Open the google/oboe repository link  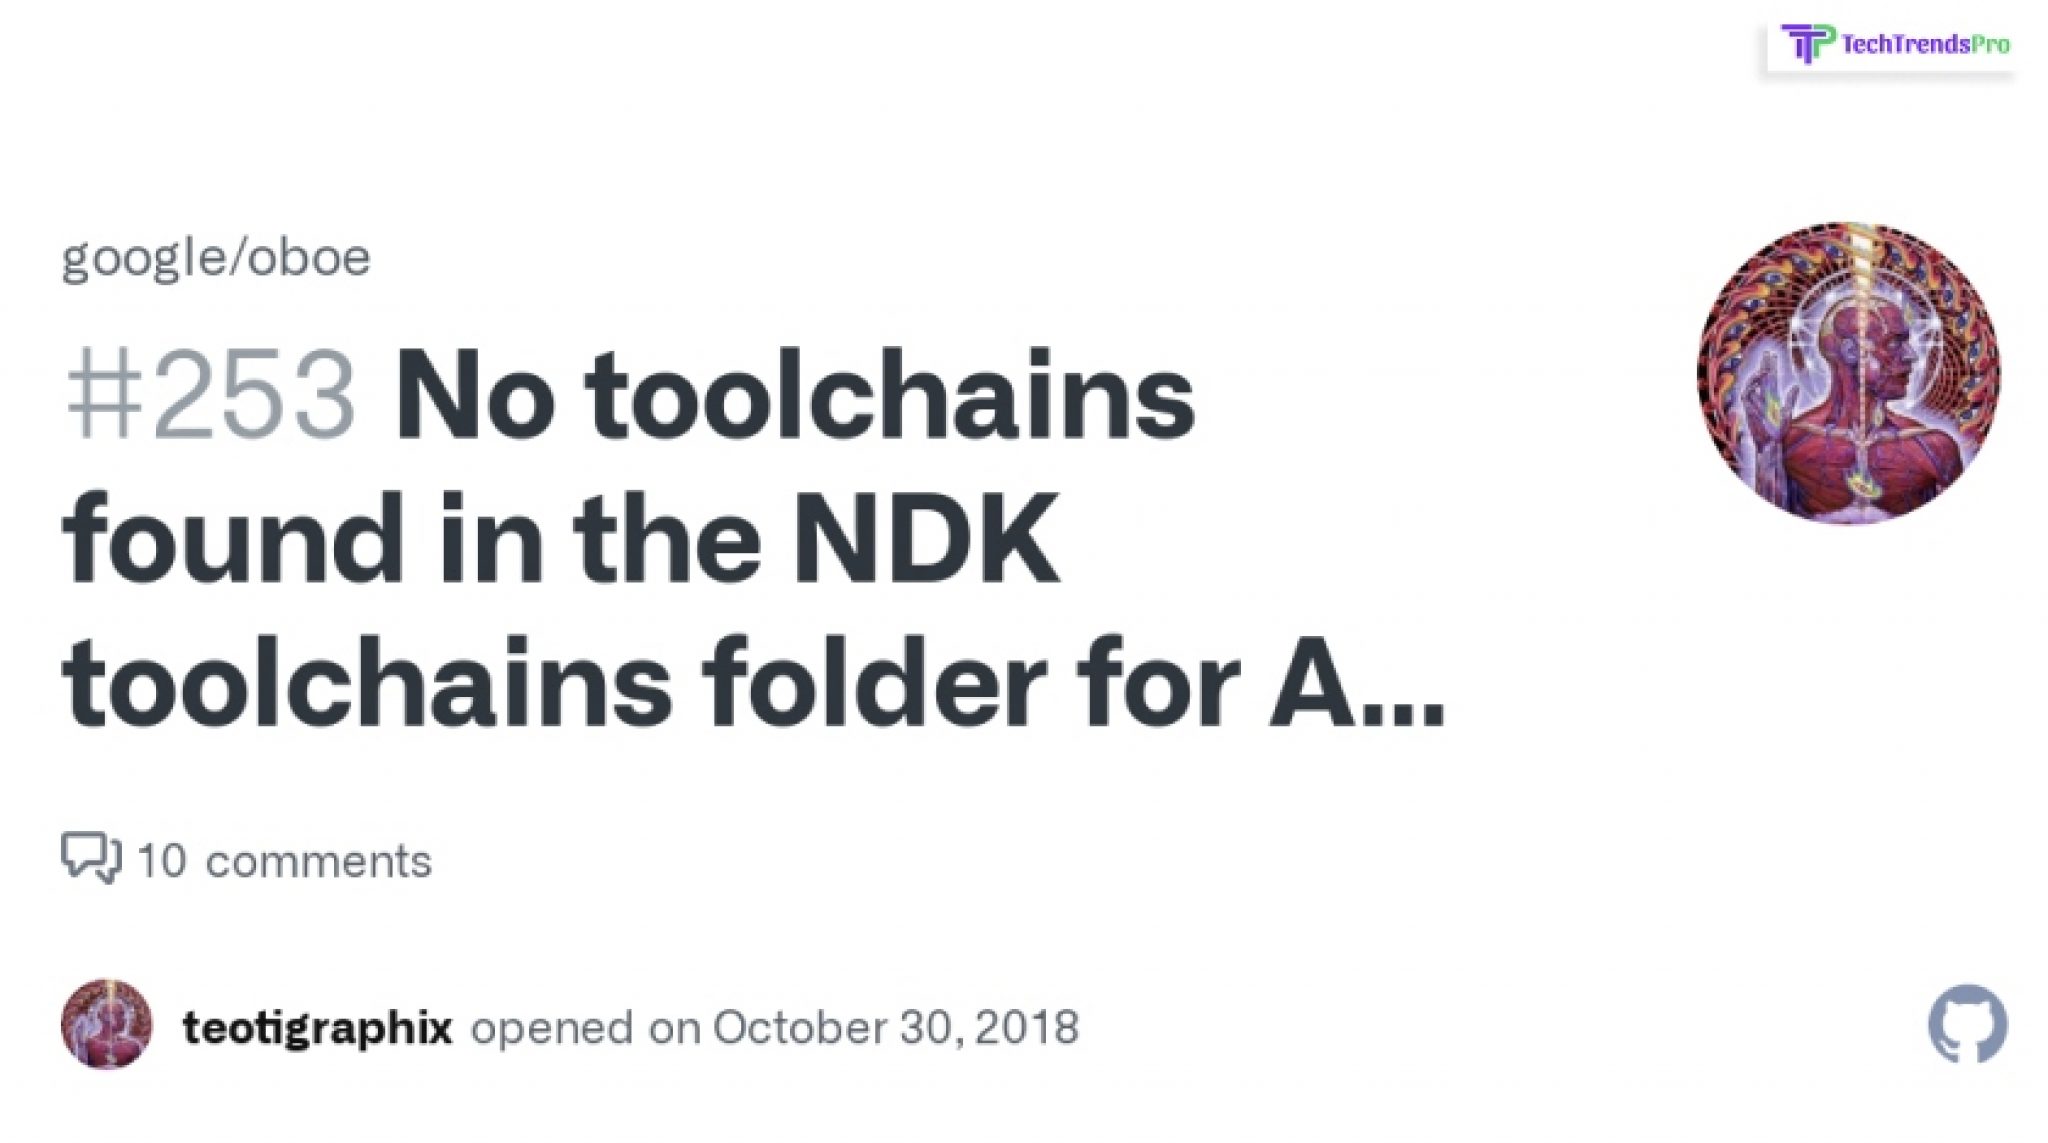(x=216, y=259)
